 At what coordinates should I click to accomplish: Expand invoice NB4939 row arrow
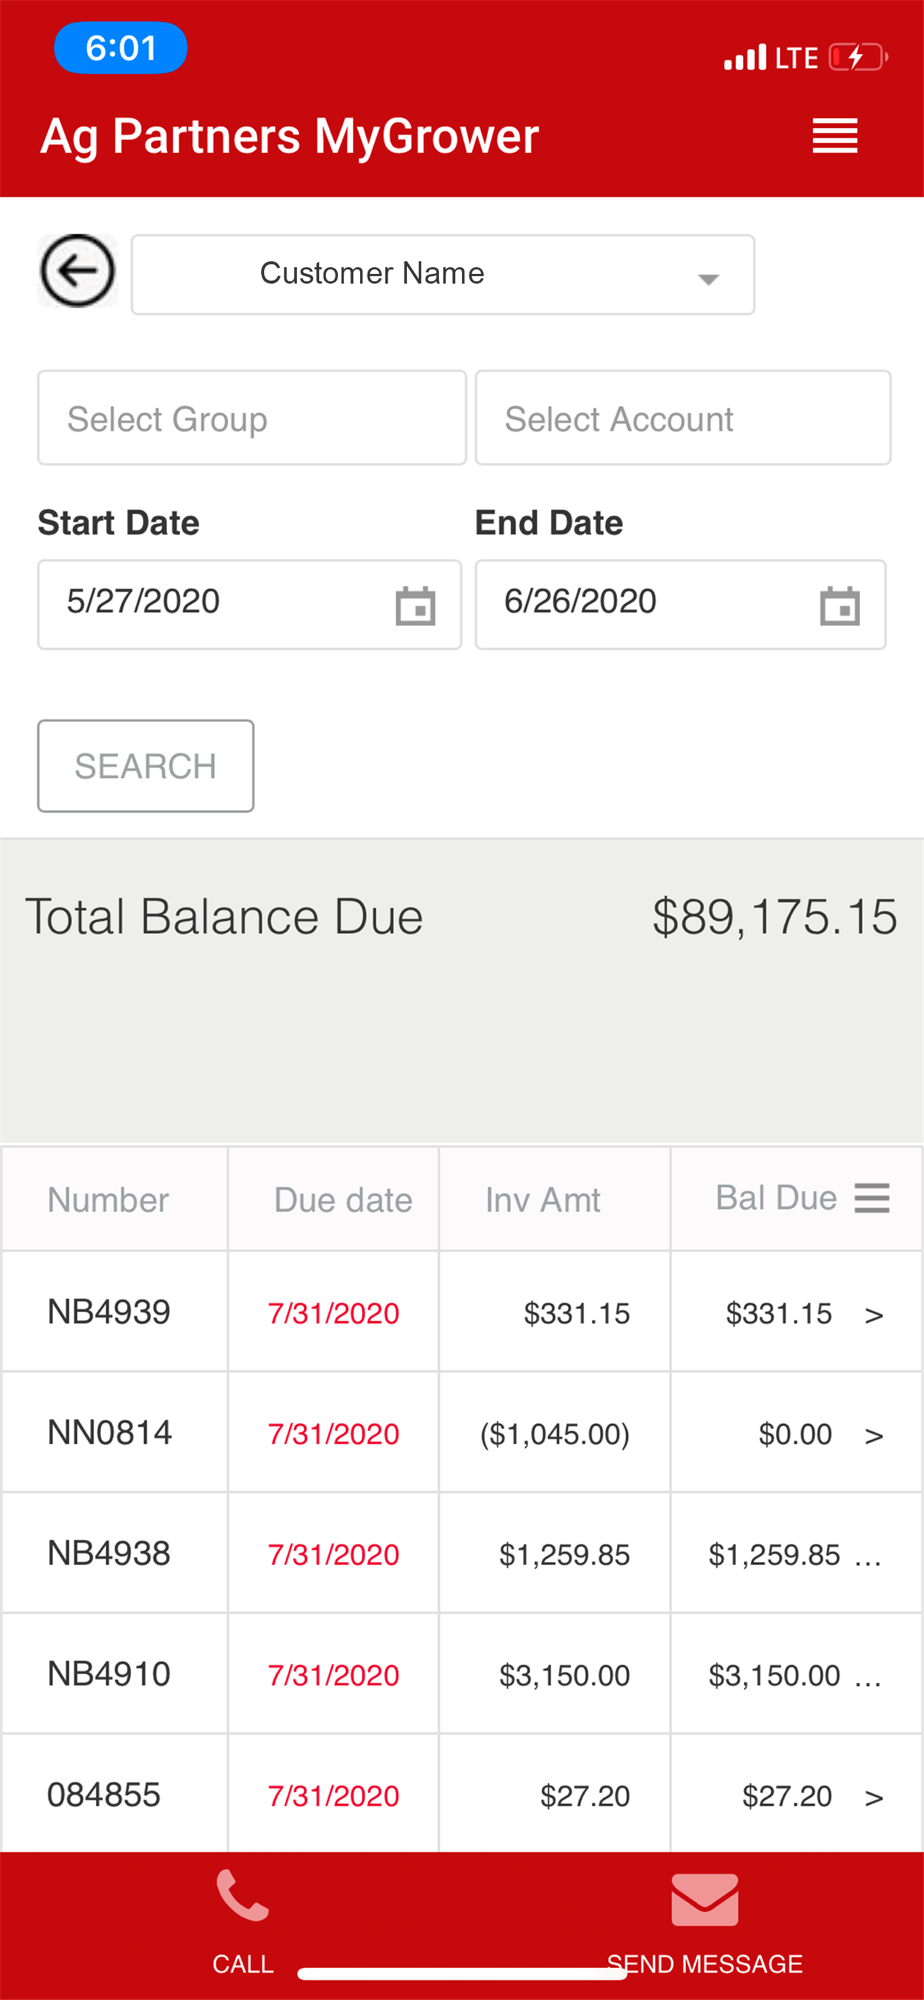click(x=874, y=1315)
